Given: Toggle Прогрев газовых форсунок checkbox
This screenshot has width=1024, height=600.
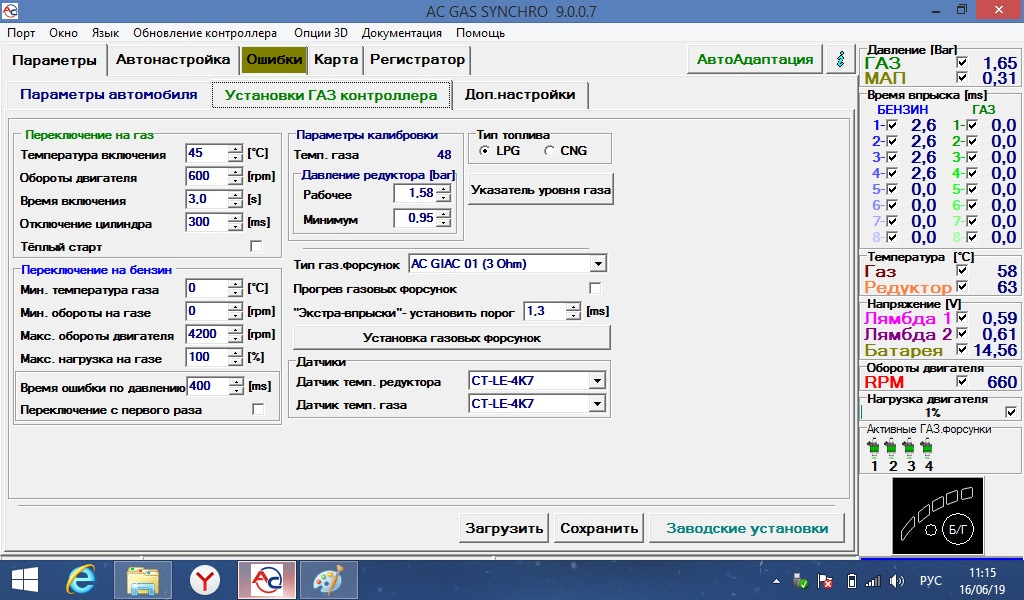Looking at the screenshot, I should (594, 288).
